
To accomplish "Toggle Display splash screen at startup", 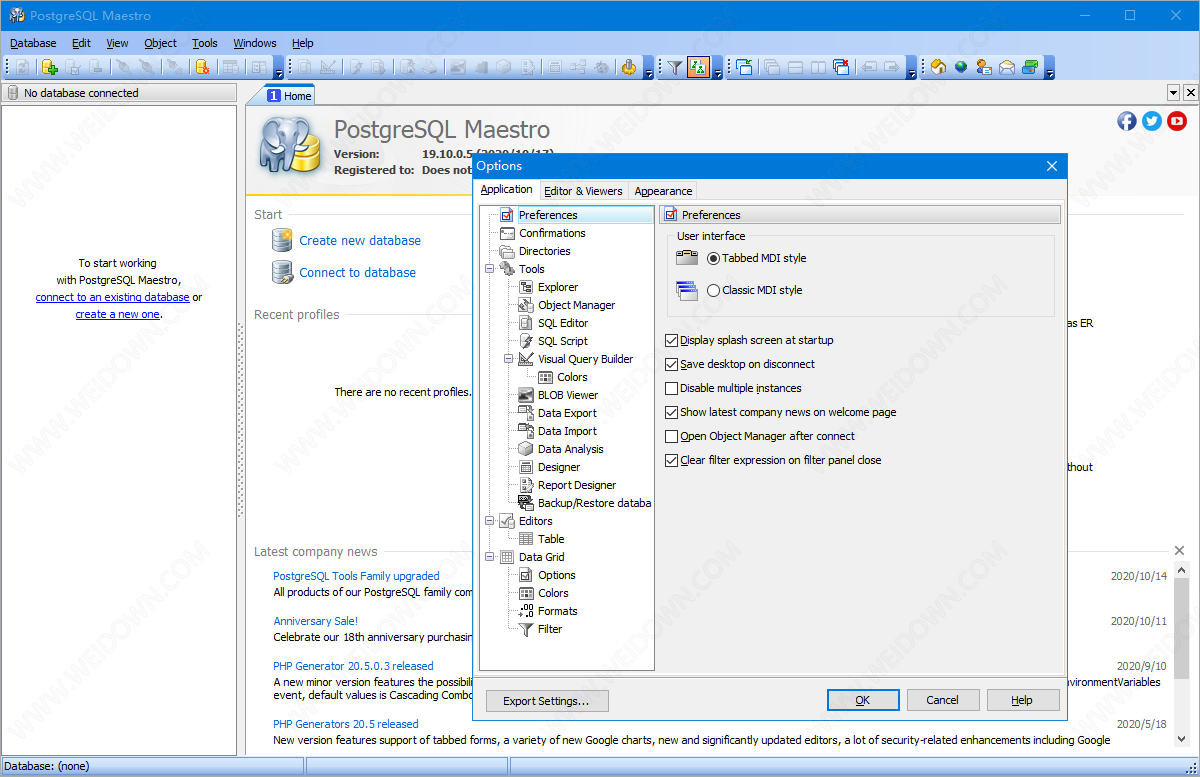I will coord(671,340).
